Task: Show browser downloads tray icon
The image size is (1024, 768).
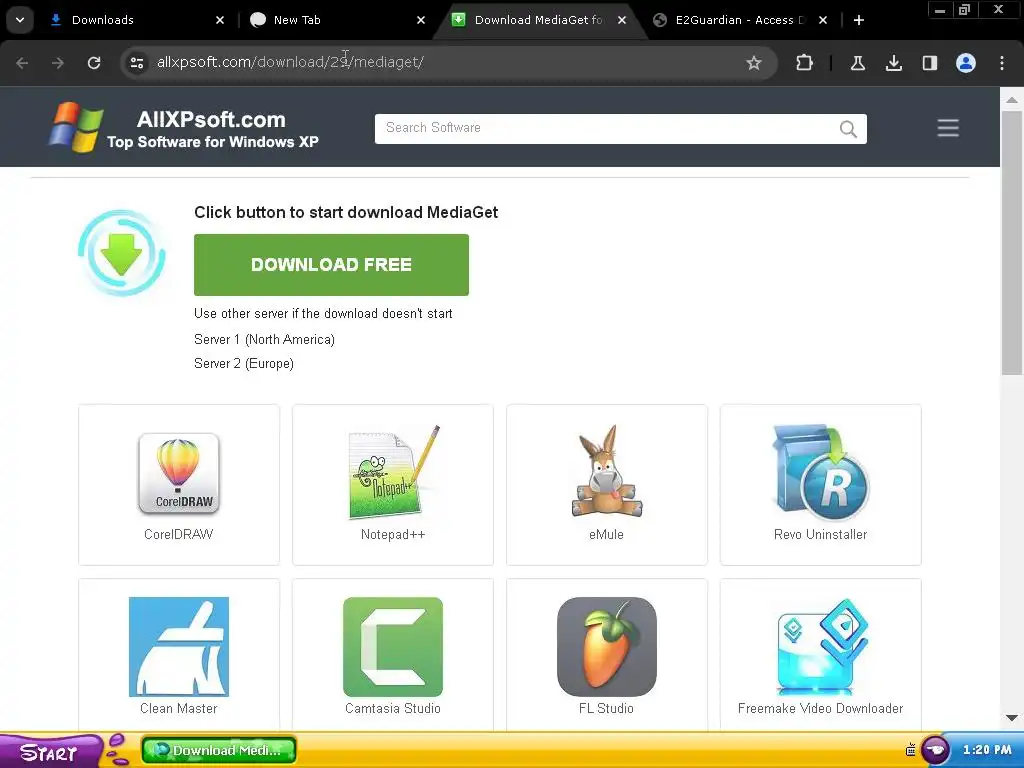Action: point(894,63)
